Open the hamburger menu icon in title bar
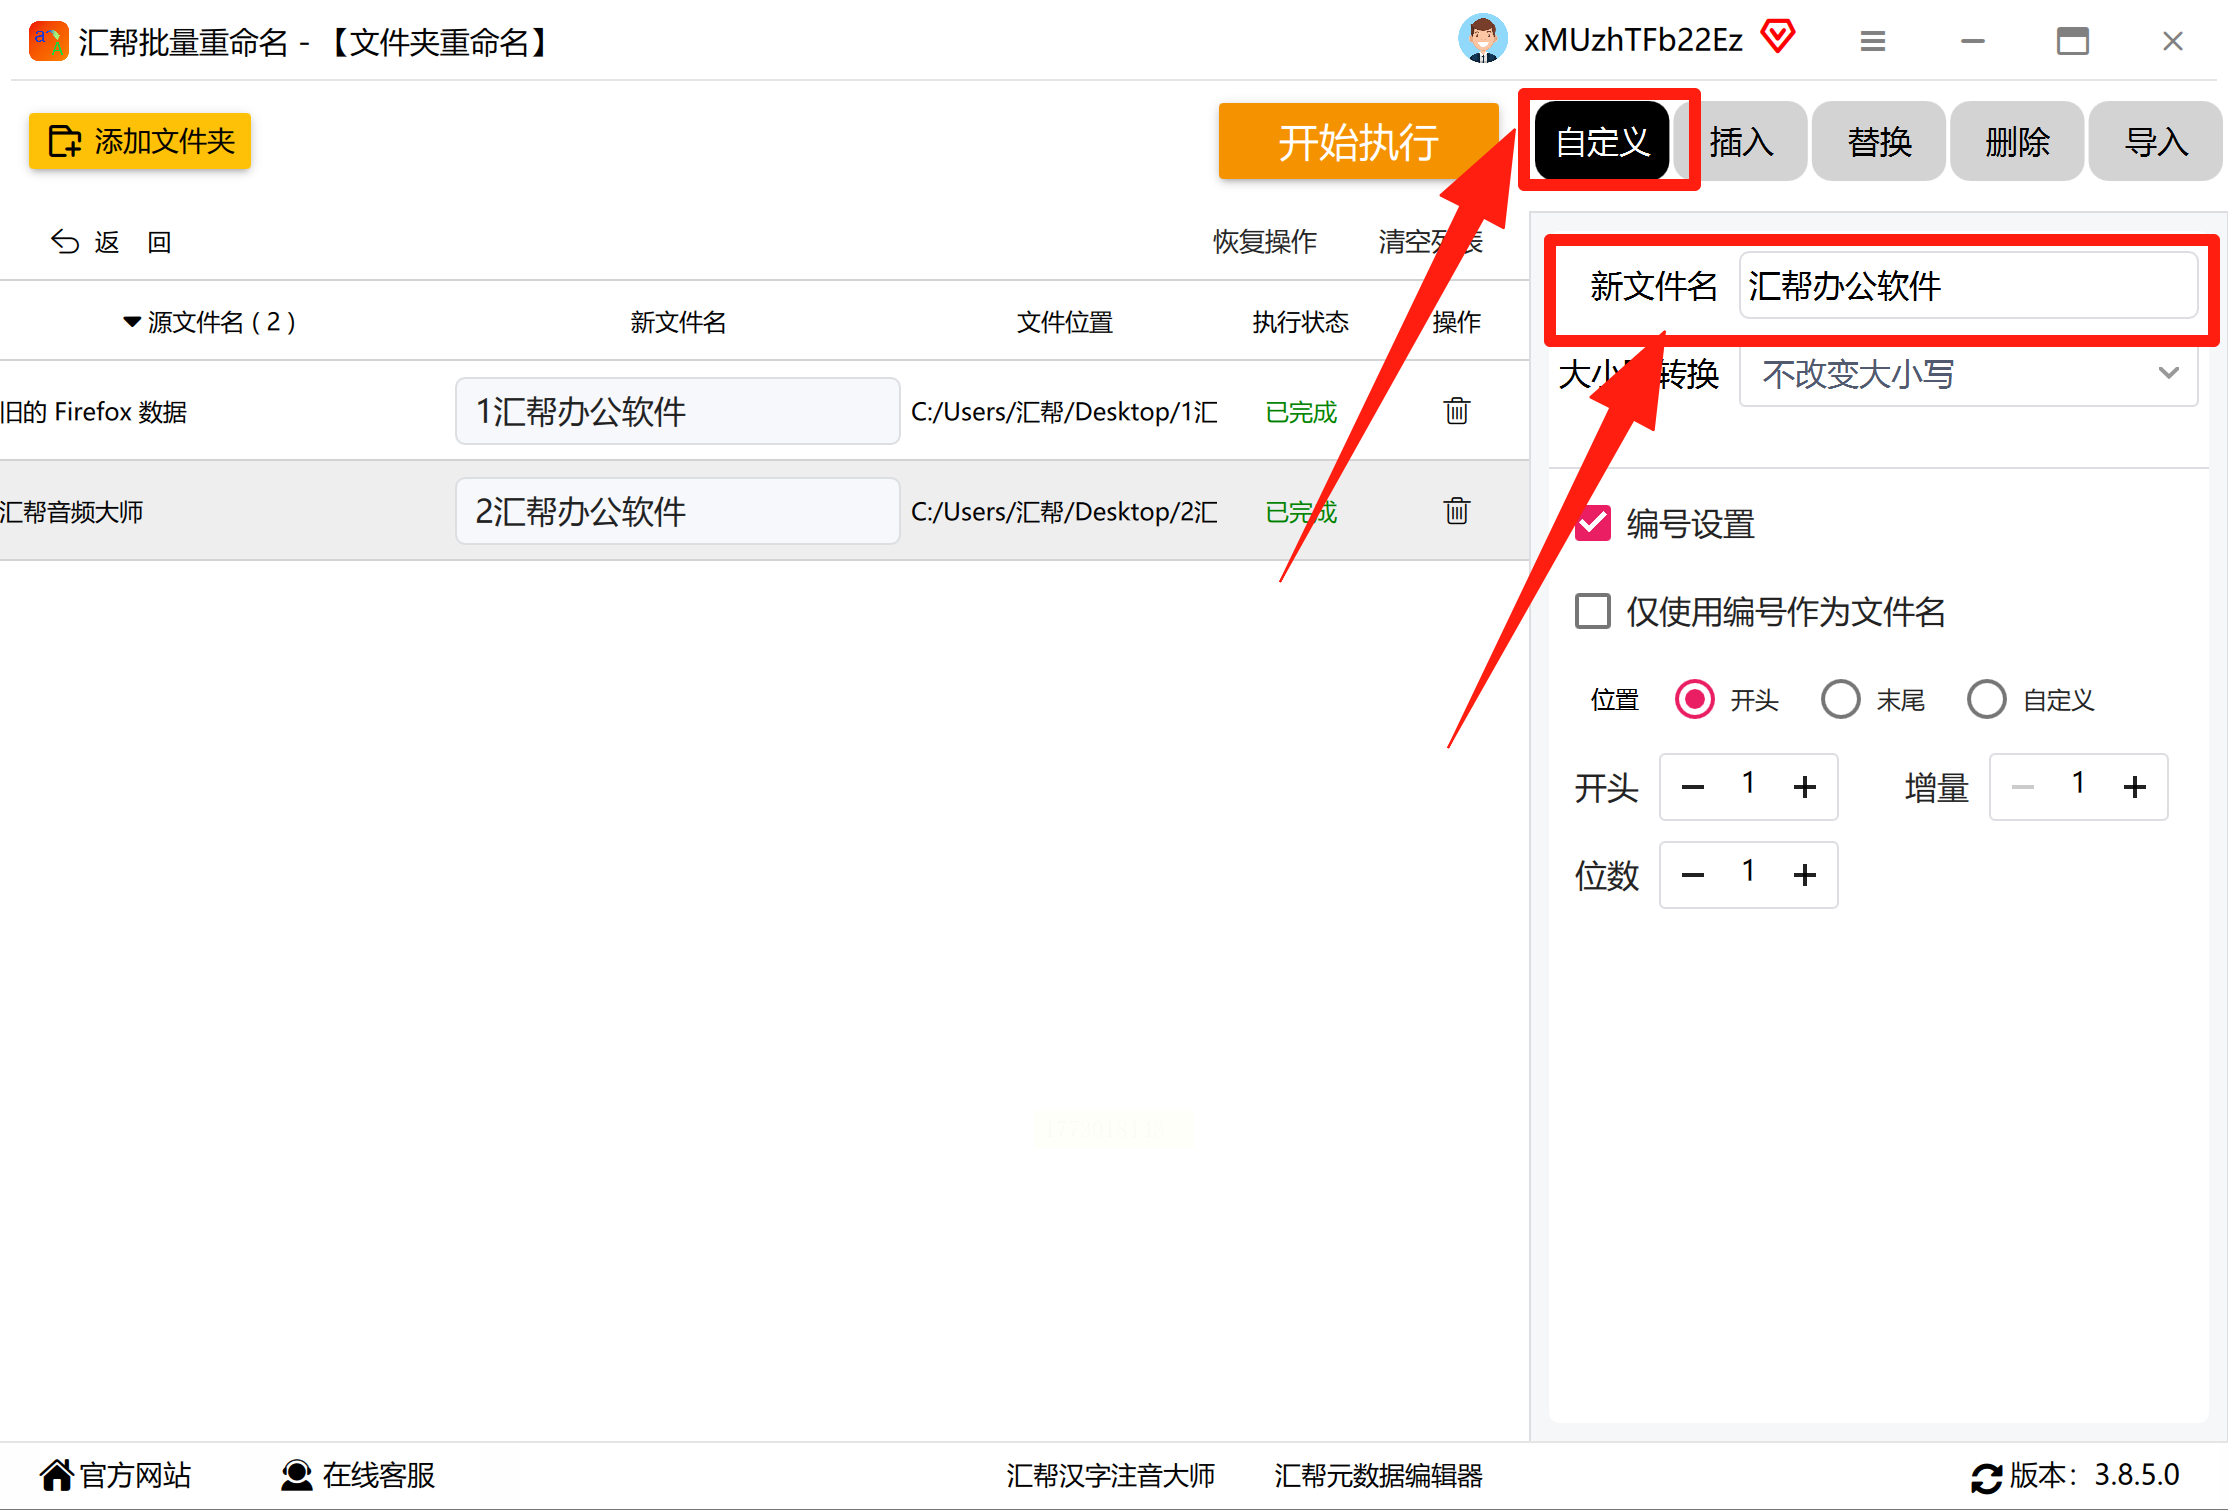The width and height of the screenshot is (2228, 1510). 1872,41
